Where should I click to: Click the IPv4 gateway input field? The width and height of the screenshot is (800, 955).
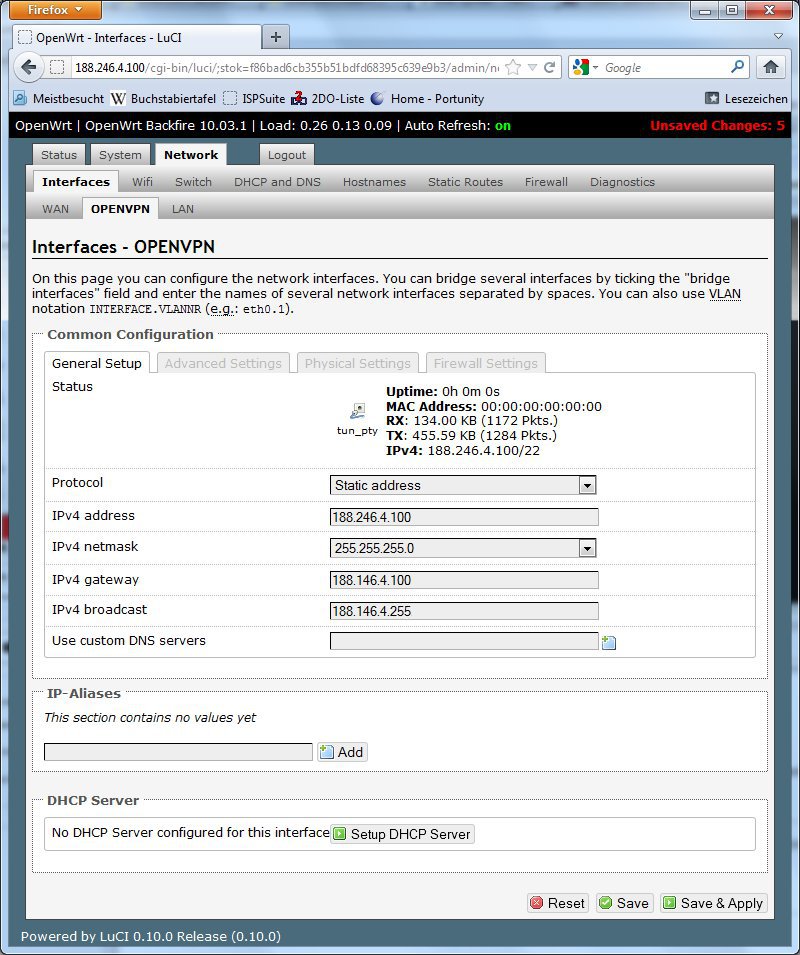point(464,580)
